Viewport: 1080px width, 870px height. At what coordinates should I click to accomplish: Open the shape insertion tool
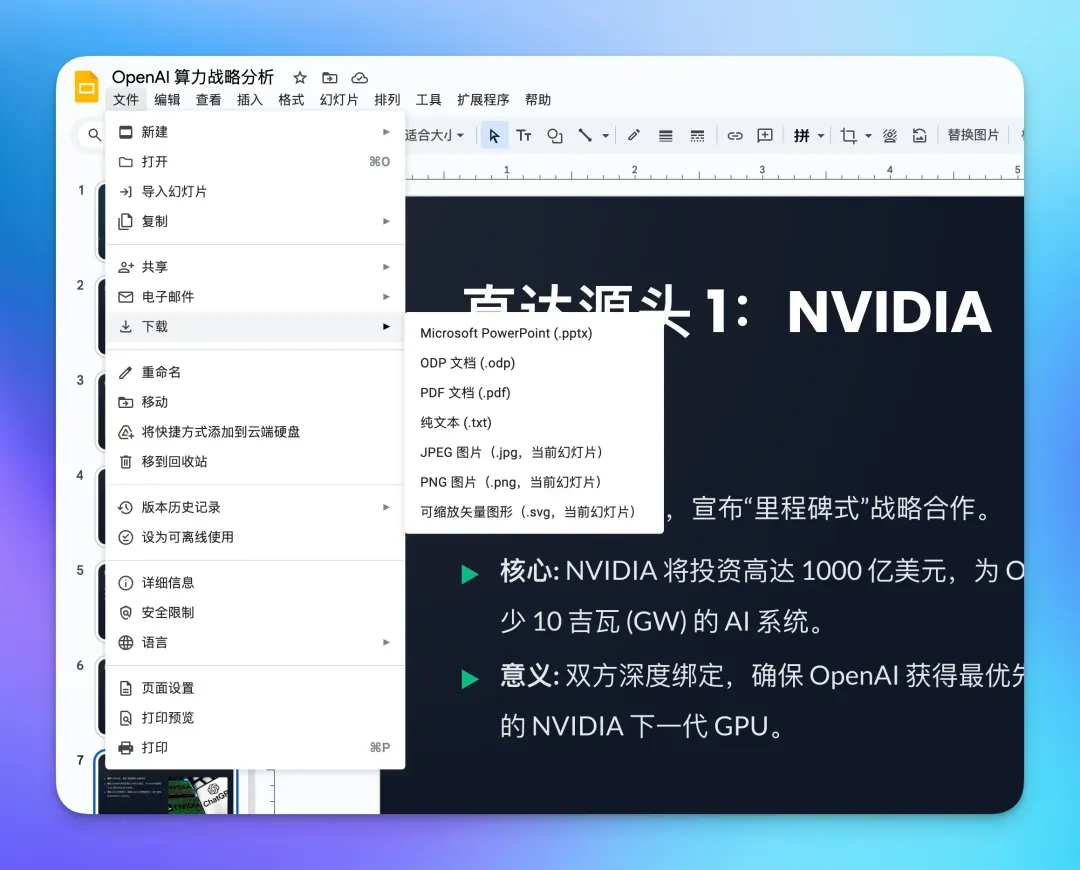tap(555, 135)
